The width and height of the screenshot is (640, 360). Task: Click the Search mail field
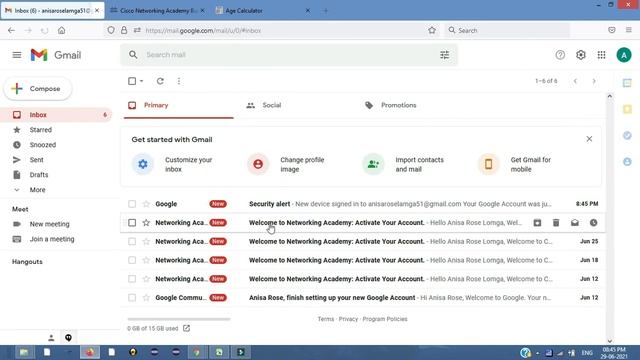(289, 55)
